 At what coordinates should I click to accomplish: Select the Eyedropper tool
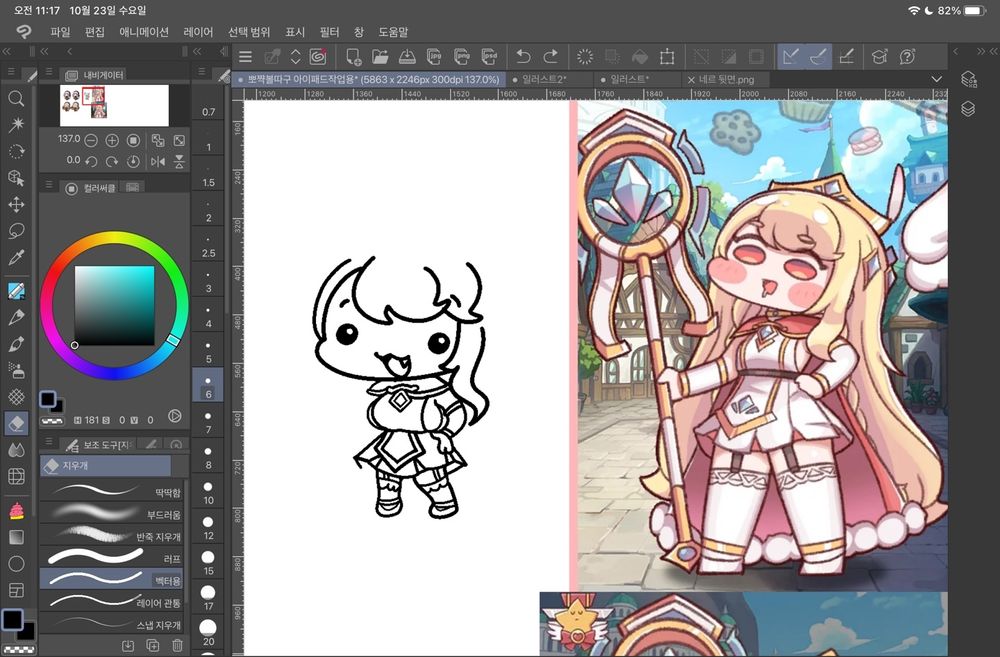tap(16, 258)
